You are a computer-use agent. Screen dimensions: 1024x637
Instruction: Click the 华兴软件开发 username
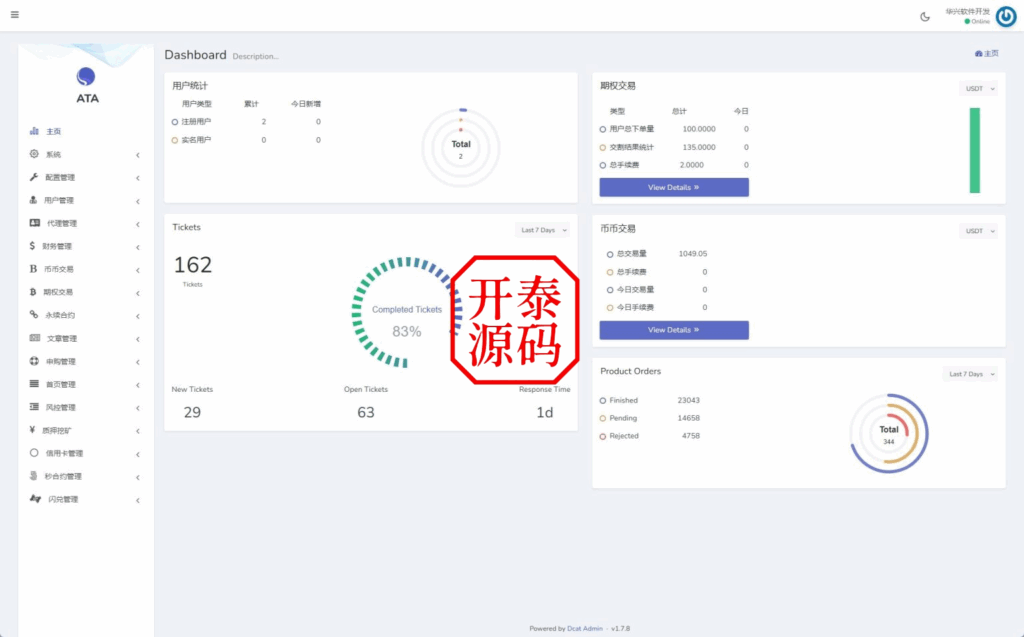click(x=967, y=11)
